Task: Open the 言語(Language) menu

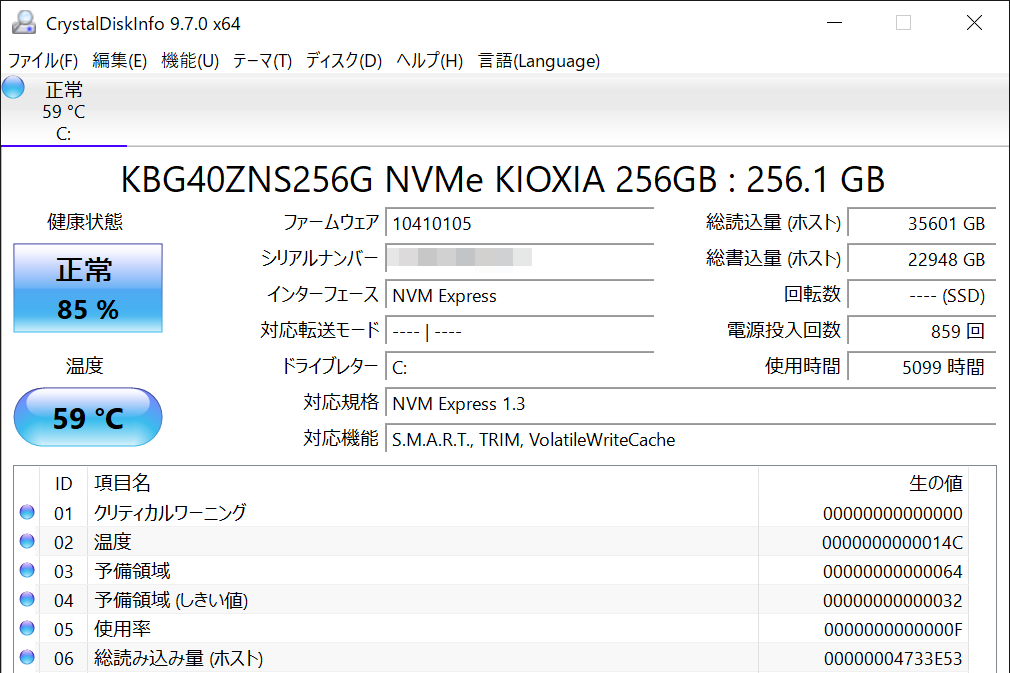Action: [539, 61]
